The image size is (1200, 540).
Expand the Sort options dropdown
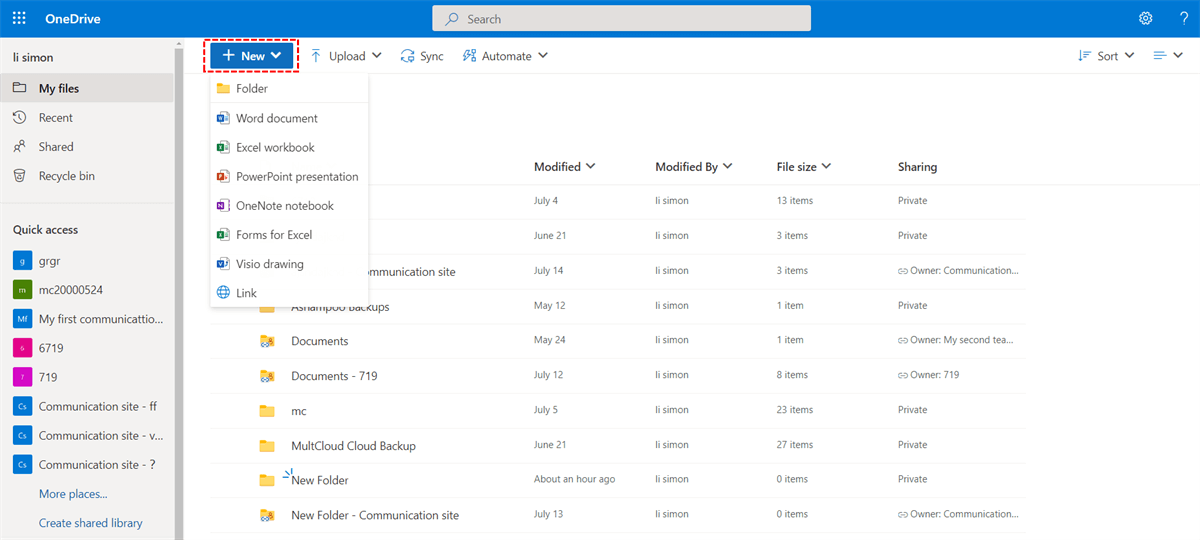(x=1106, y=56)
